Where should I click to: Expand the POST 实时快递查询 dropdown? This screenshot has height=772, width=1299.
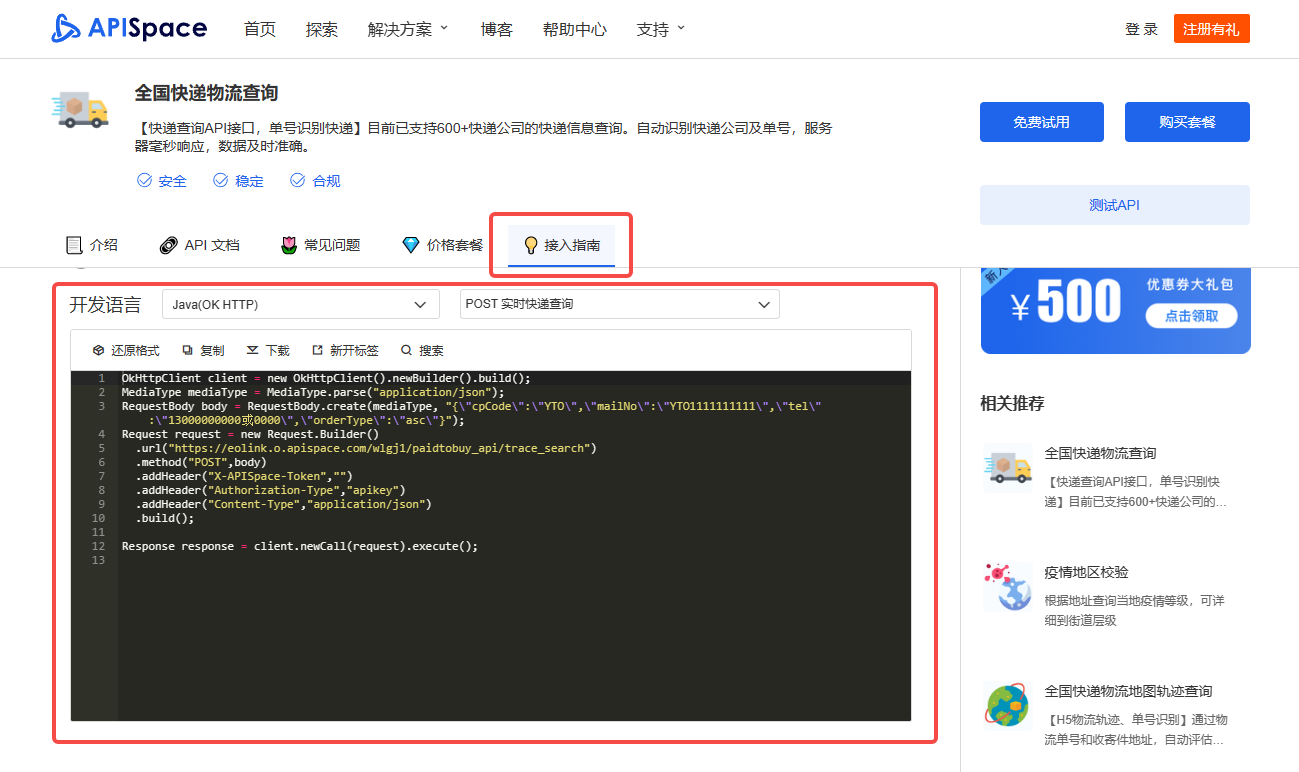[x=619, y=304]
